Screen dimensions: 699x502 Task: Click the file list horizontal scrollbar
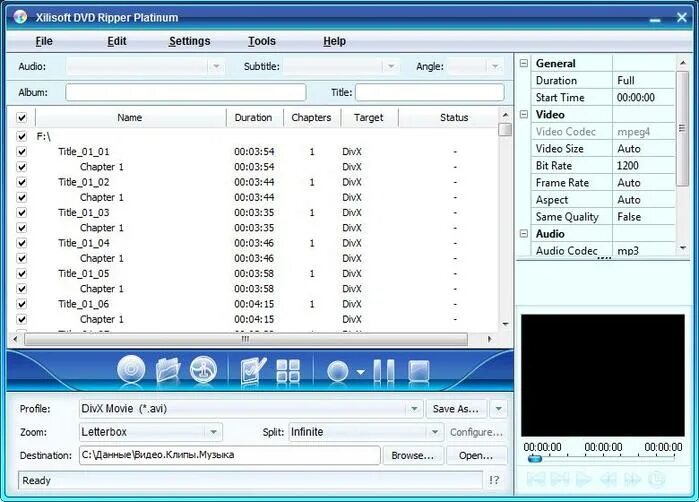[x=246, y=339]
